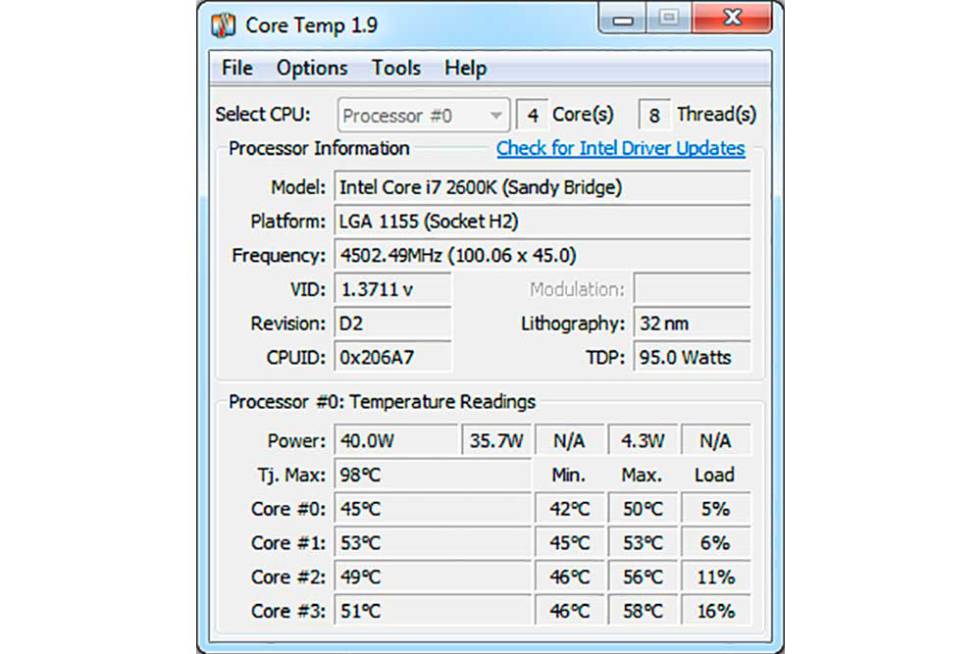Click Check for Intel Driver Updates link
The height and width of the screenshot is (654, 980).
click(x=621, y=148)
